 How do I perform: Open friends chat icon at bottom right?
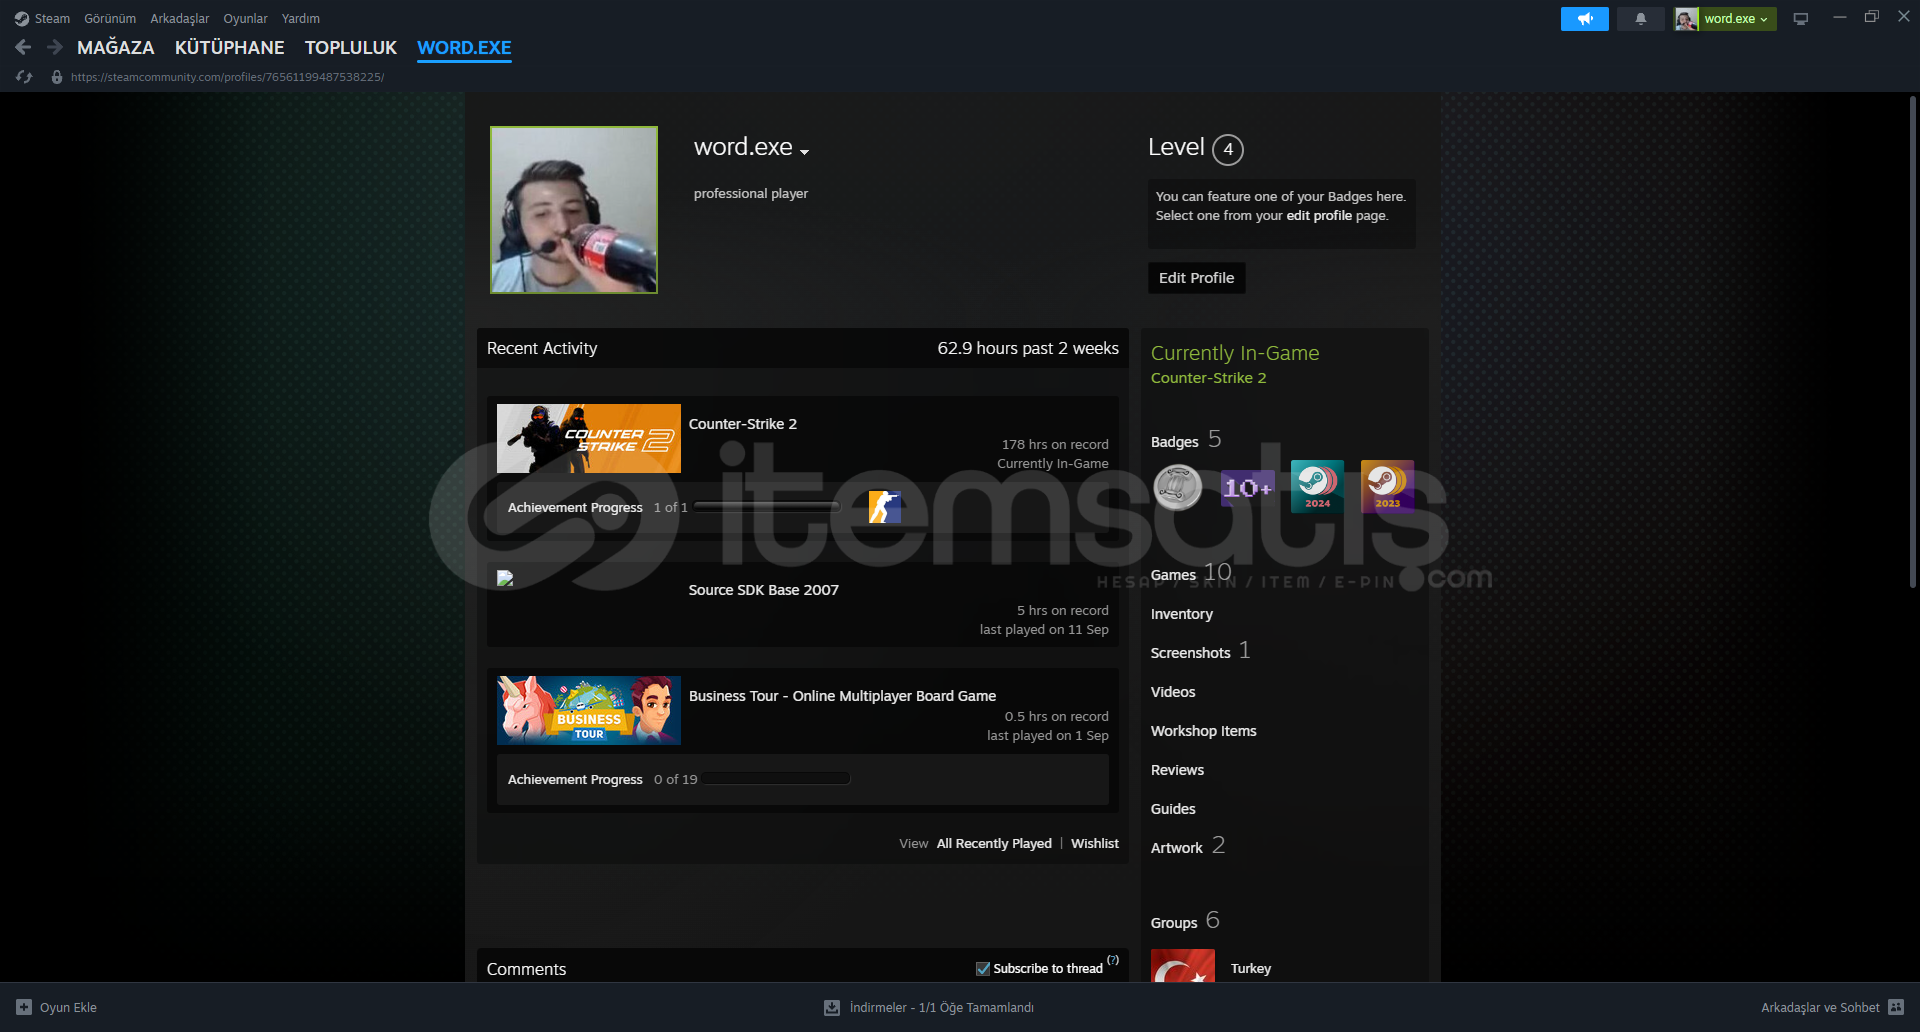(x=1896, y=1007)
